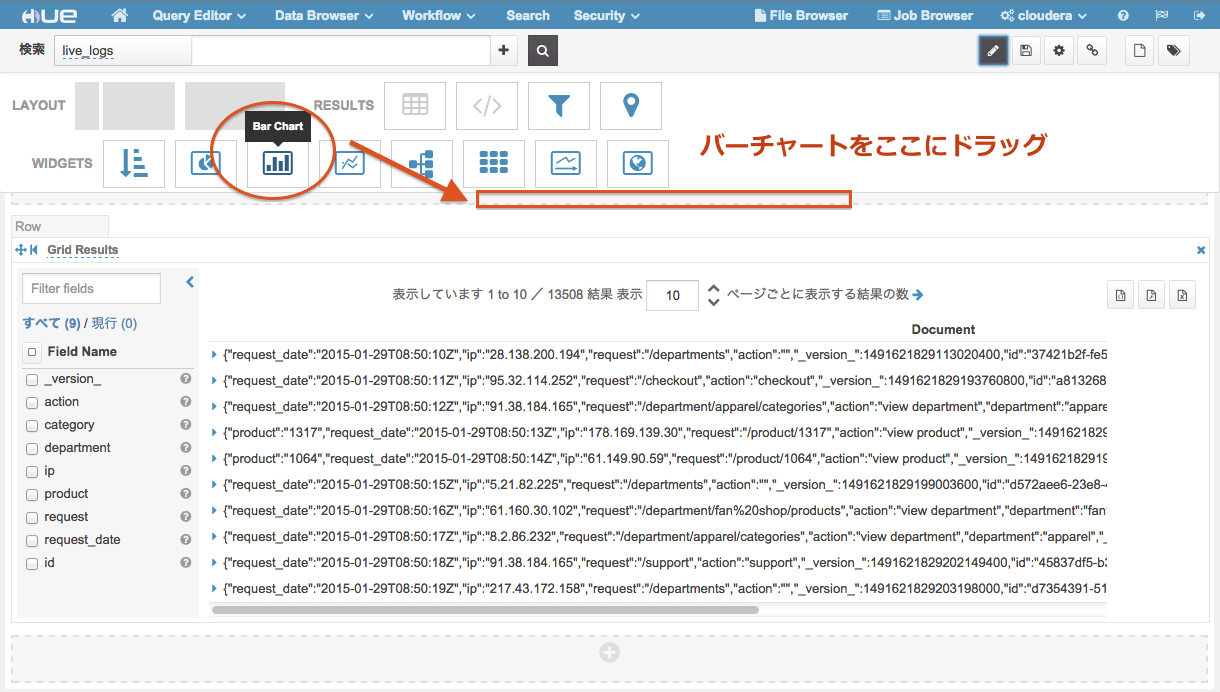Pick the Pie Chart widget
Image resolution: width=1220 pixels, height=692 pixels.
pyautogui.click(x=206, y=163)
